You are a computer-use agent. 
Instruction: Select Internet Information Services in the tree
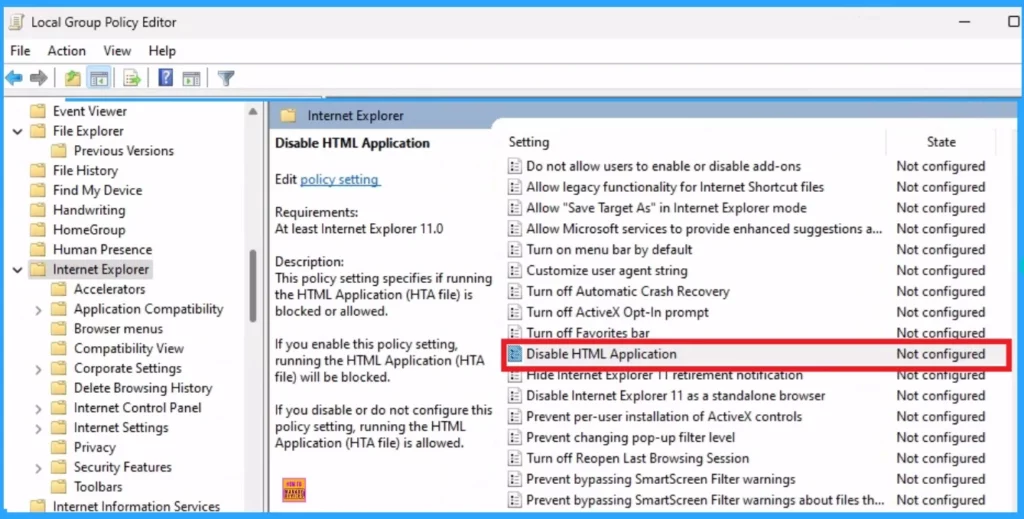pos(136,506)
